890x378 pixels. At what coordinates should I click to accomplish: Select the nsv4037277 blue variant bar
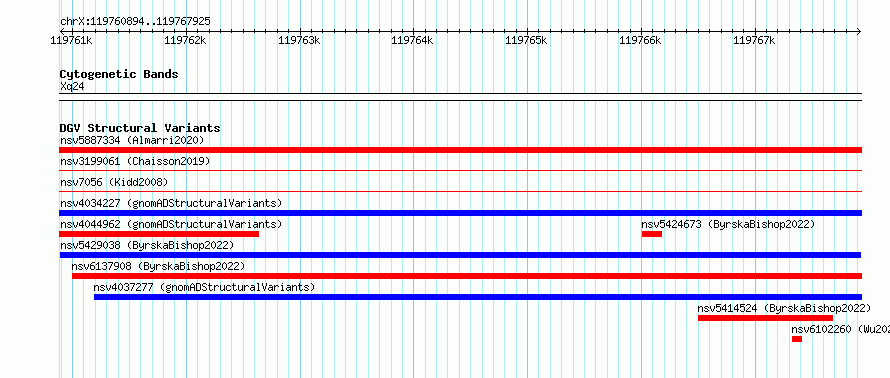coord(478,297)
